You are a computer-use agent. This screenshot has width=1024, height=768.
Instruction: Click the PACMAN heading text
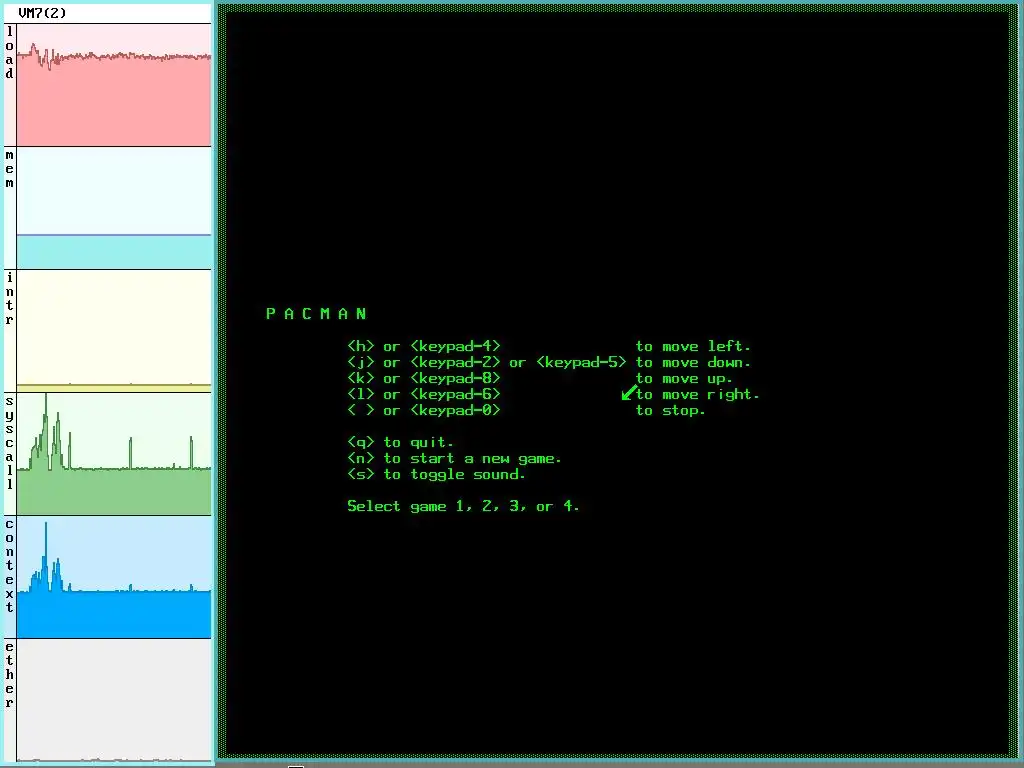(x=316, y=314)
